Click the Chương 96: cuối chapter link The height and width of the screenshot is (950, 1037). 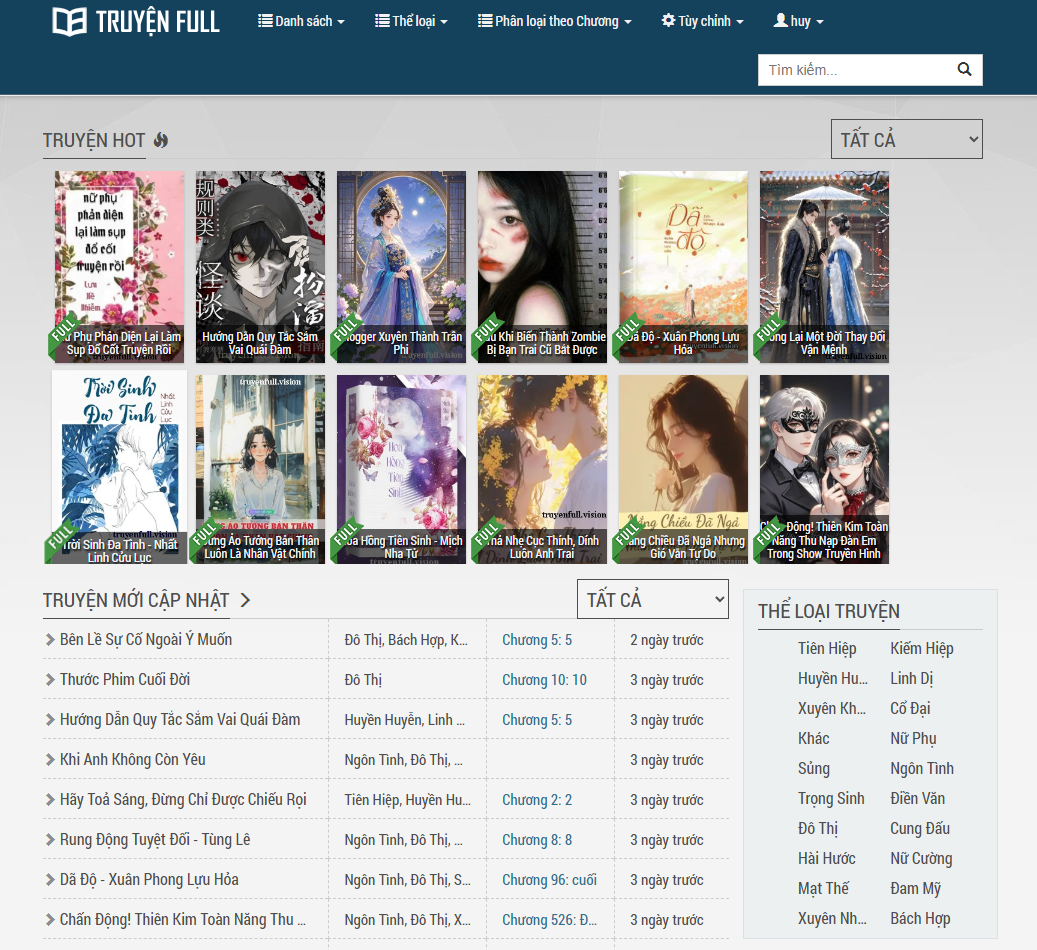(549, 879)
